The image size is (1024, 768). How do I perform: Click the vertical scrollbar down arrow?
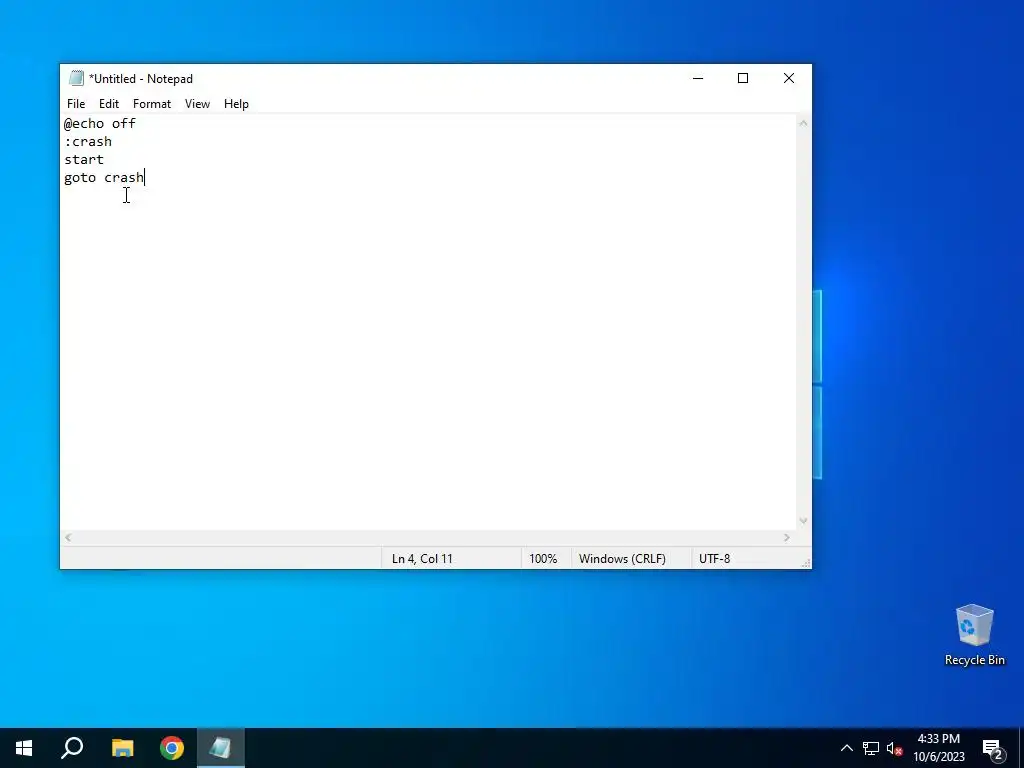point(803,520)
